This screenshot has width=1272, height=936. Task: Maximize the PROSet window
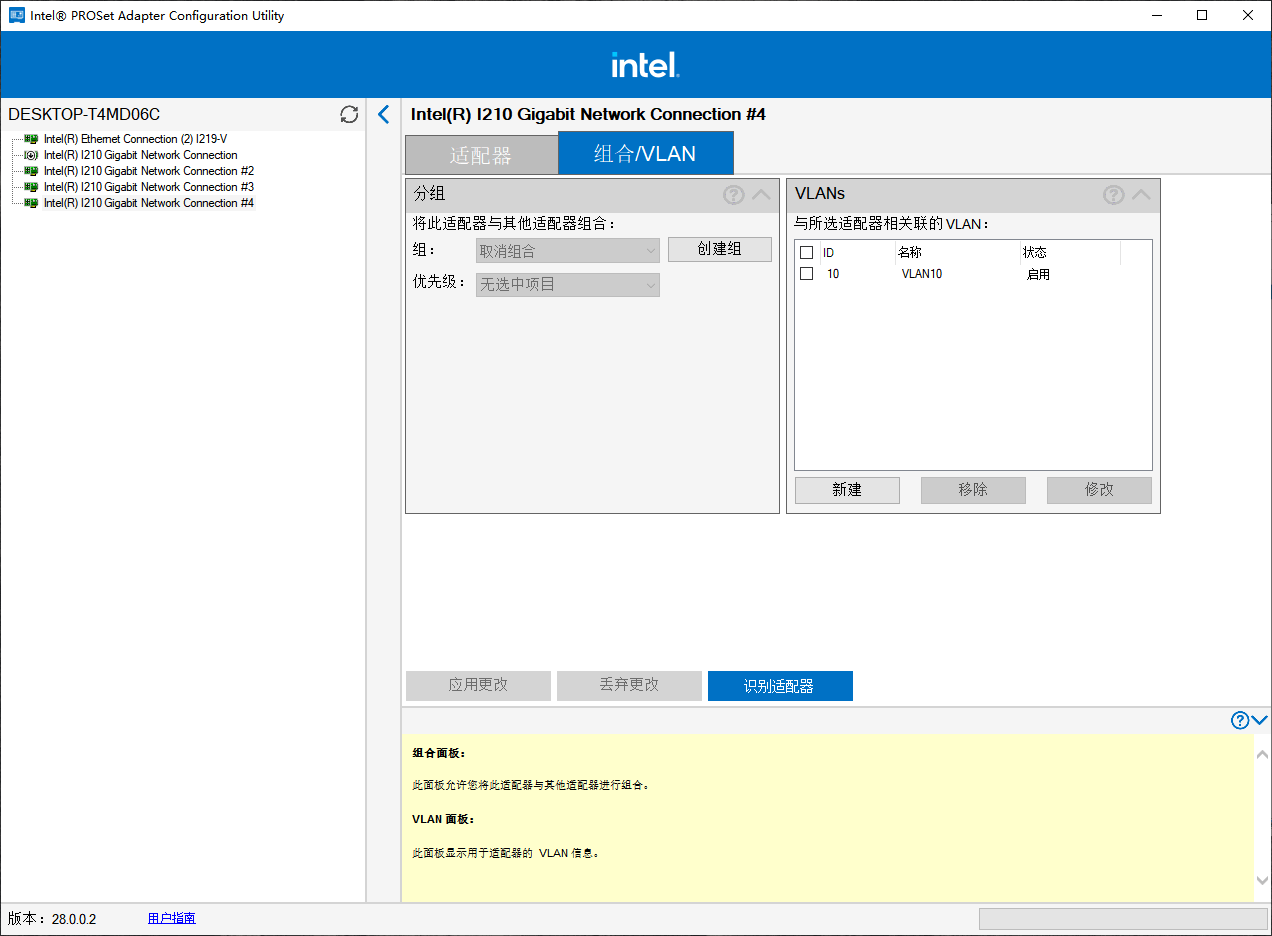[1202, 15]
